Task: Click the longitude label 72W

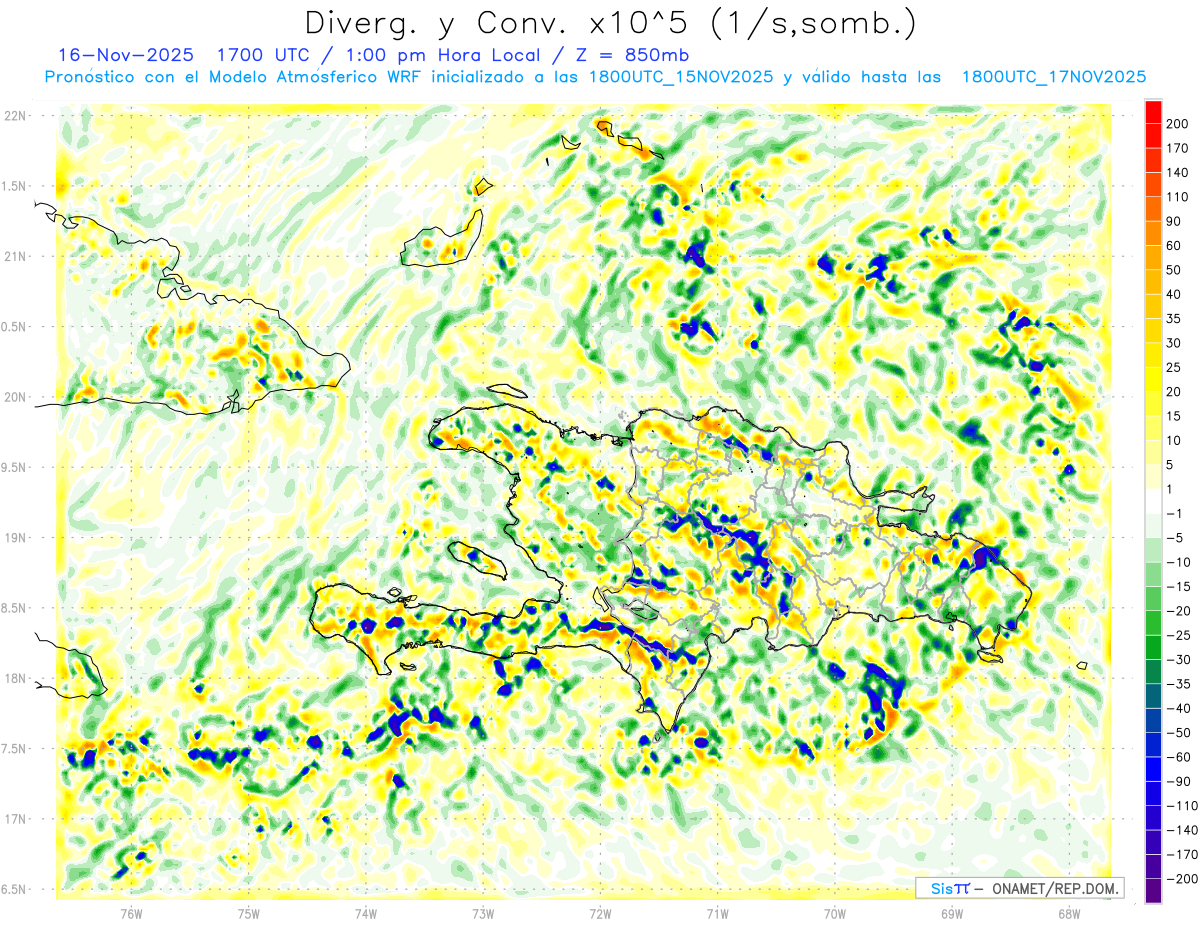Action: pos(600,913)
